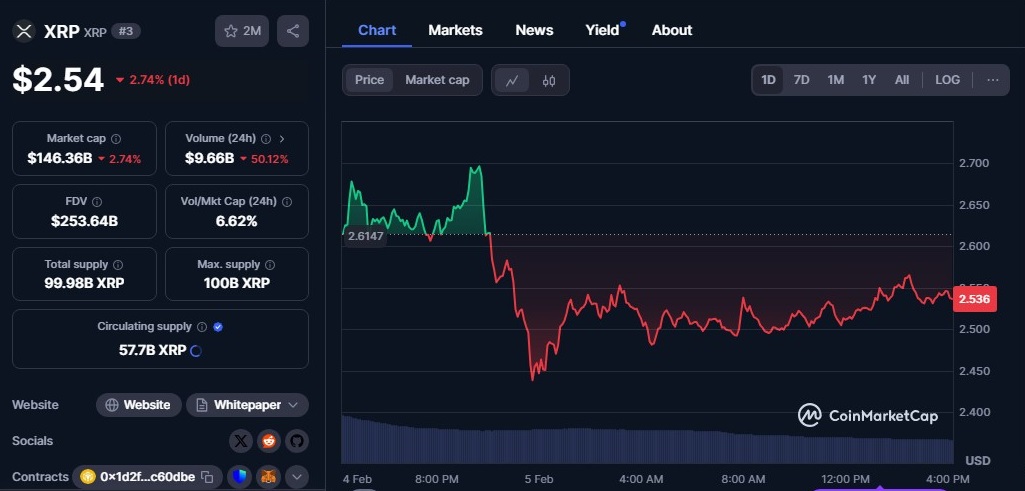The width and height of the screenshot is (1025, 491).
Task: Switch to line chart view
Action: point(512,80)
